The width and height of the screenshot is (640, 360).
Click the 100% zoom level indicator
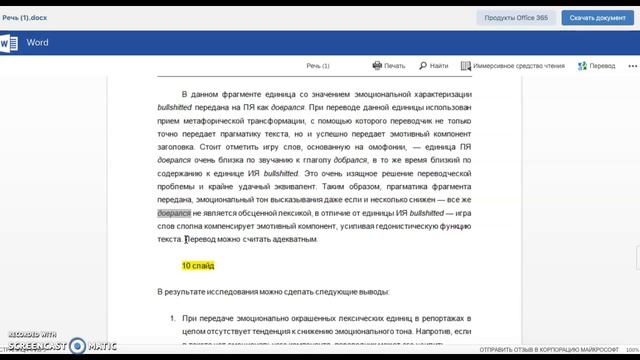632,350
